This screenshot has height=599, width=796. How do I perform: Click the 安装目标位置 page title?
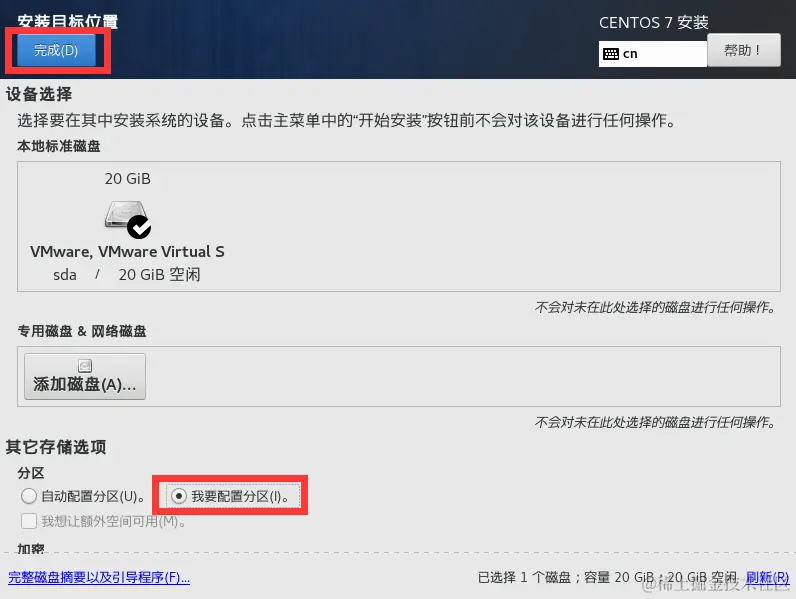pos(68,21)
